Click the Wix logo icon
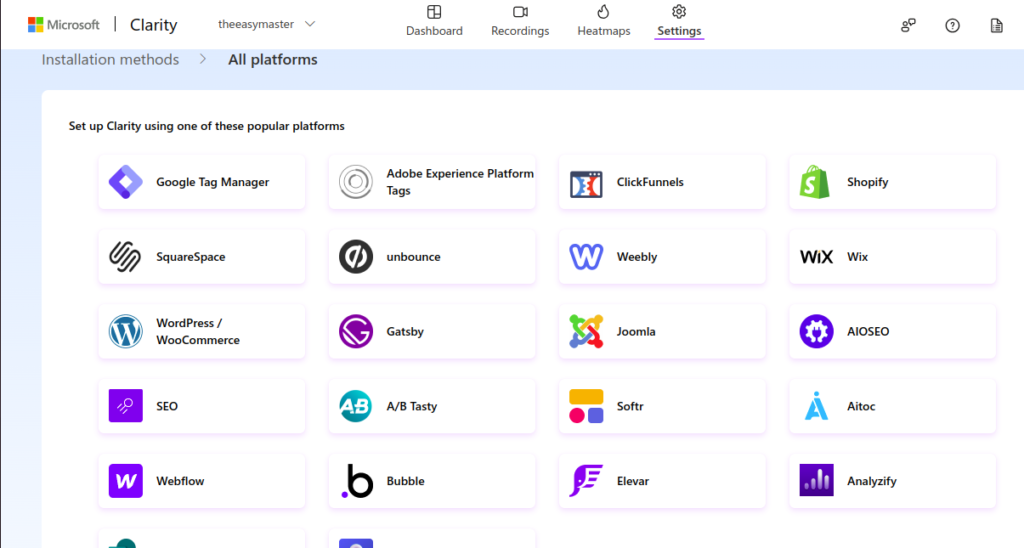 816,257
